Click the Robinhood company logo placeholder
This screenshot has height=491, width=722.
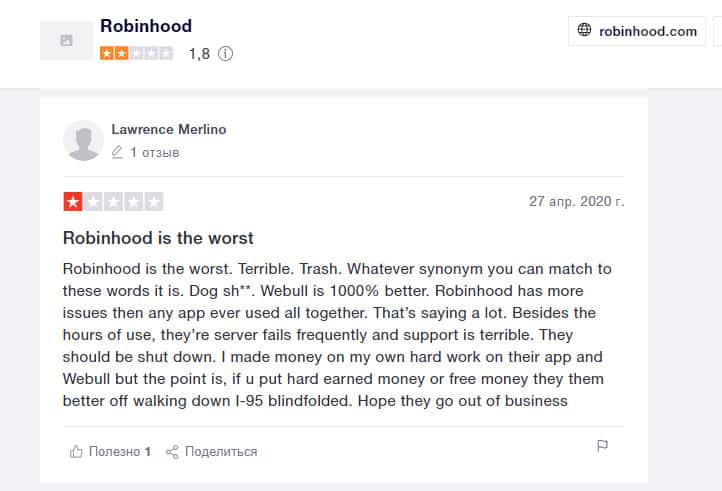tap(66, 40)
